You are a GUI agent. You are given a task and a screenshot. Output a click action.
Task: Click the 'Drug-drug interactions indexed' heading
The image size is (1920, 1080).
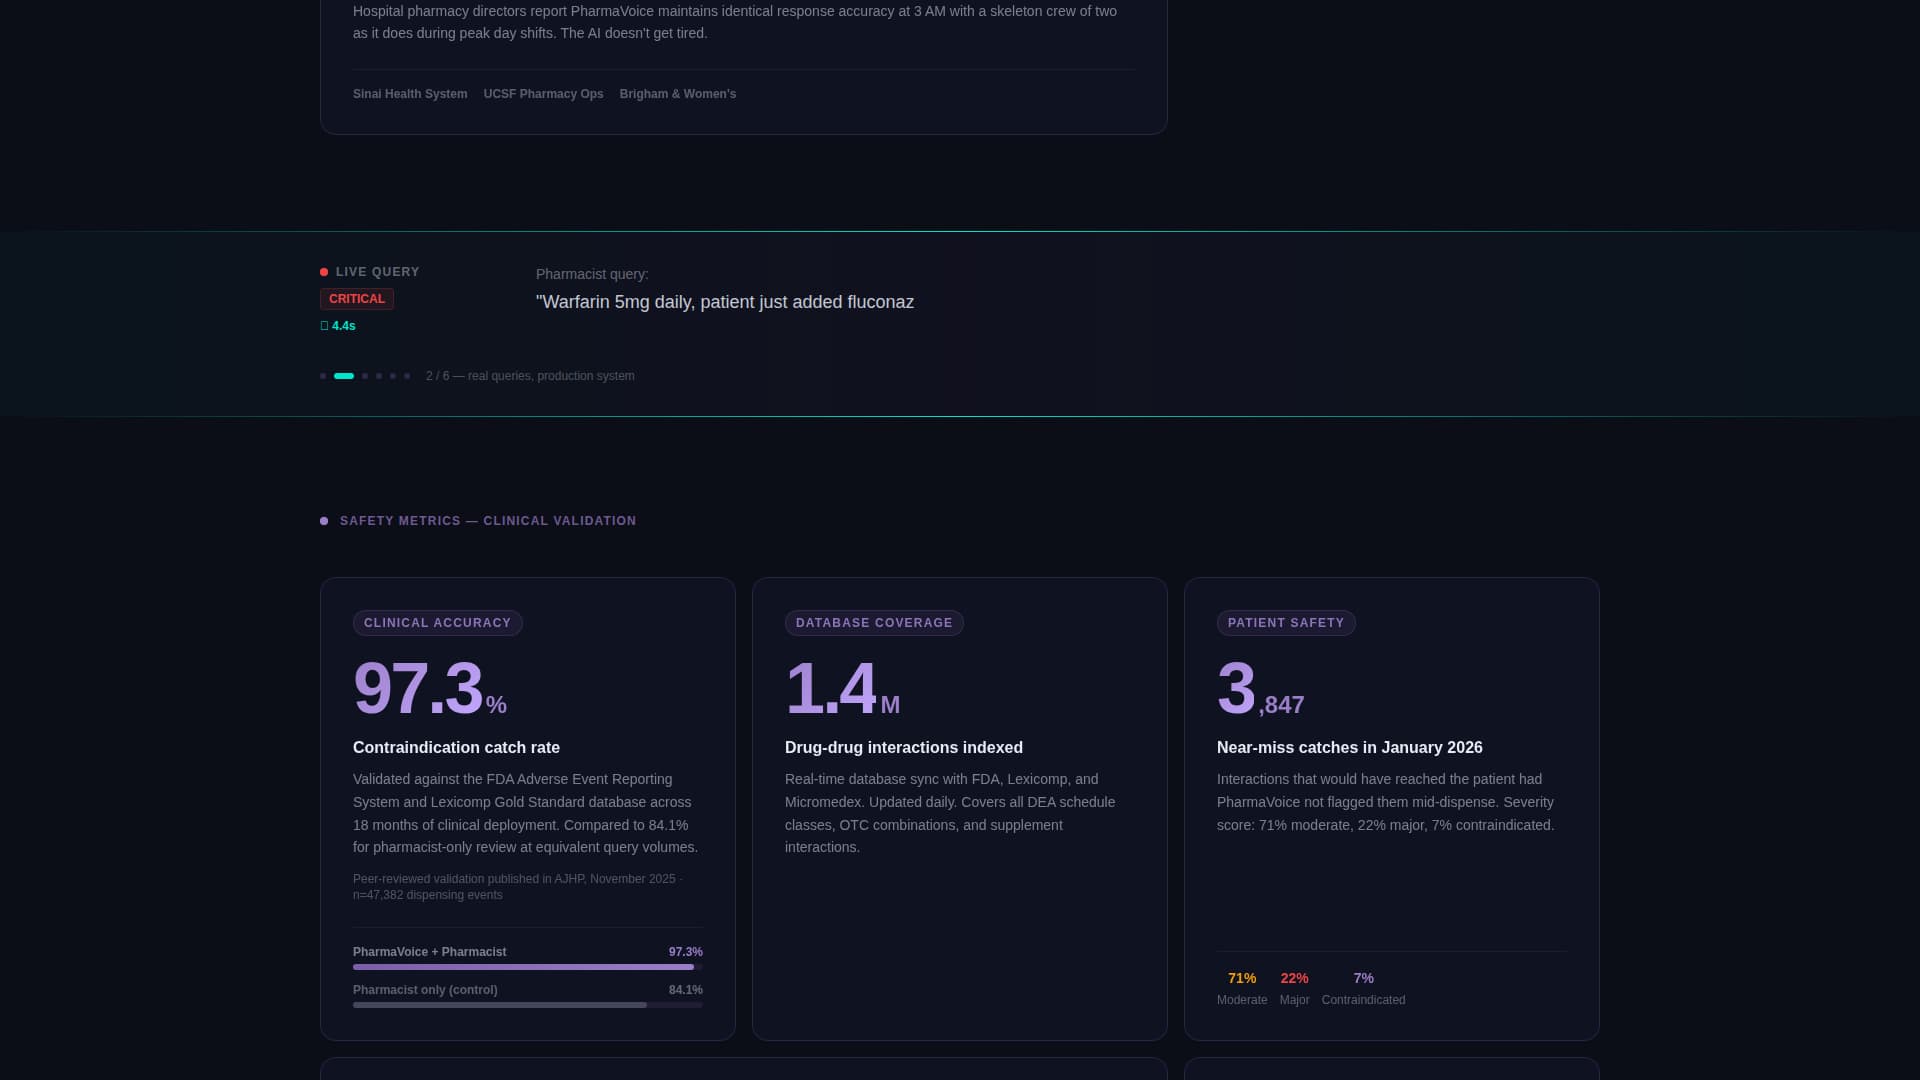904,748
